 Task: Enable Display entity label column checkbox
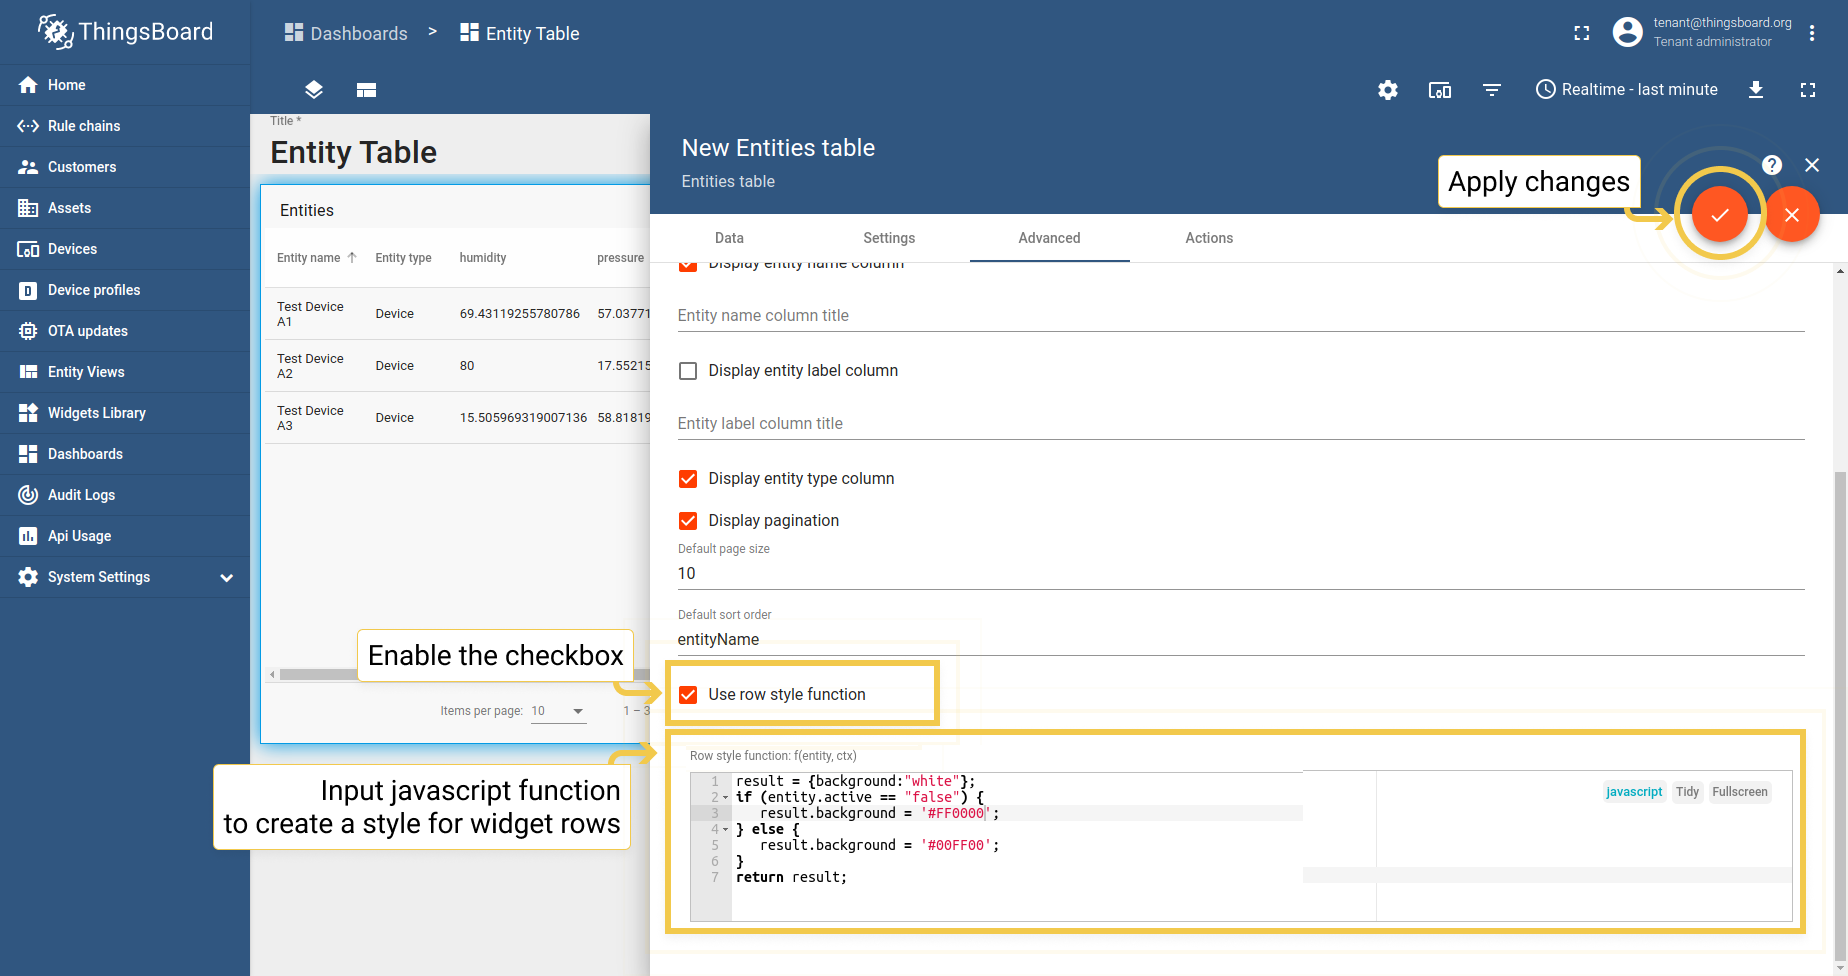point(688,371)
